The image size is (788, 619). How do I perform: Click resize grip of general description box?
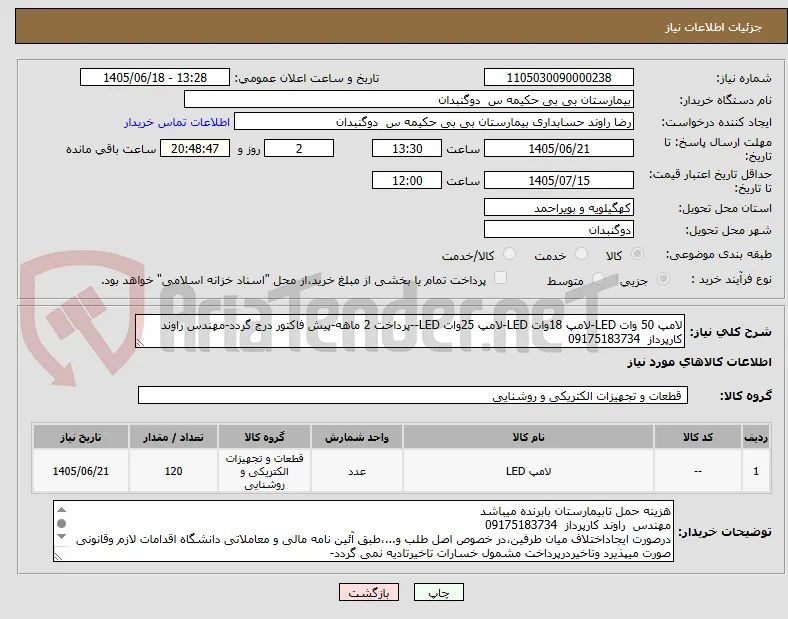pos(140,343)
